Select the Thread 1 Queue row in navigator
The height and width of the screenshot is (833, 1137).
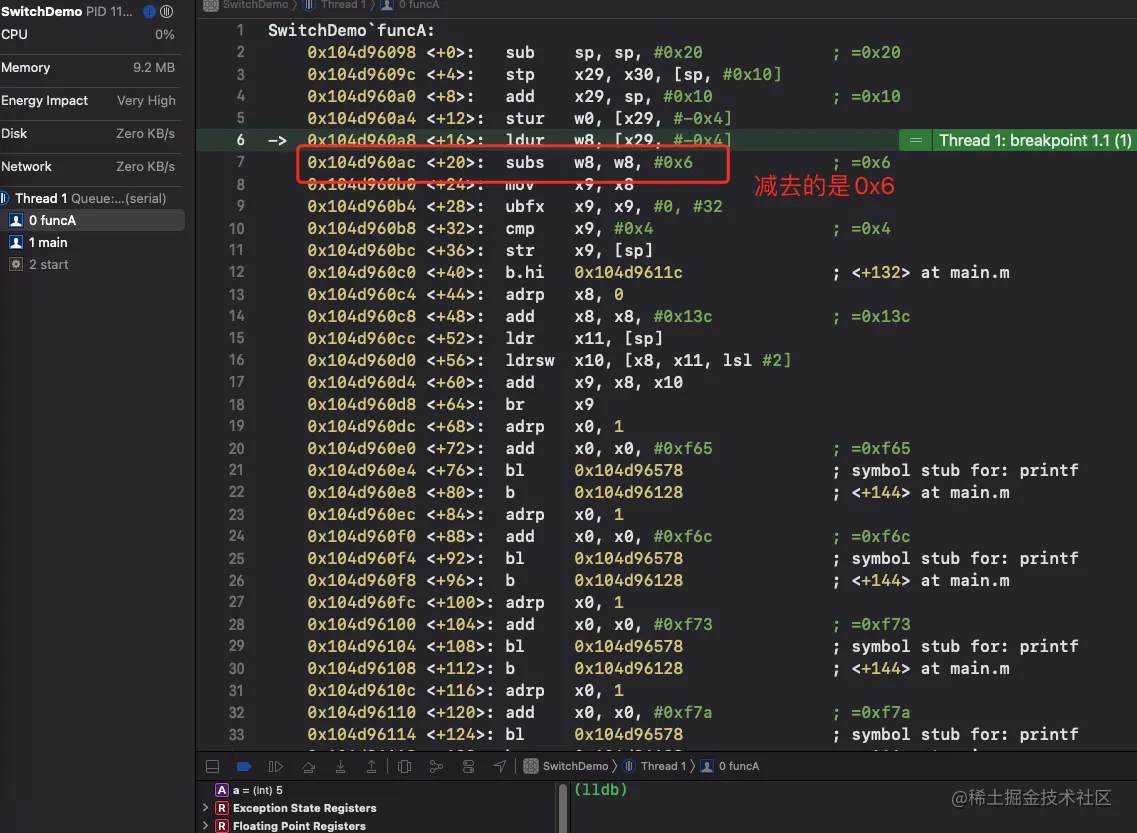[91, 199]
